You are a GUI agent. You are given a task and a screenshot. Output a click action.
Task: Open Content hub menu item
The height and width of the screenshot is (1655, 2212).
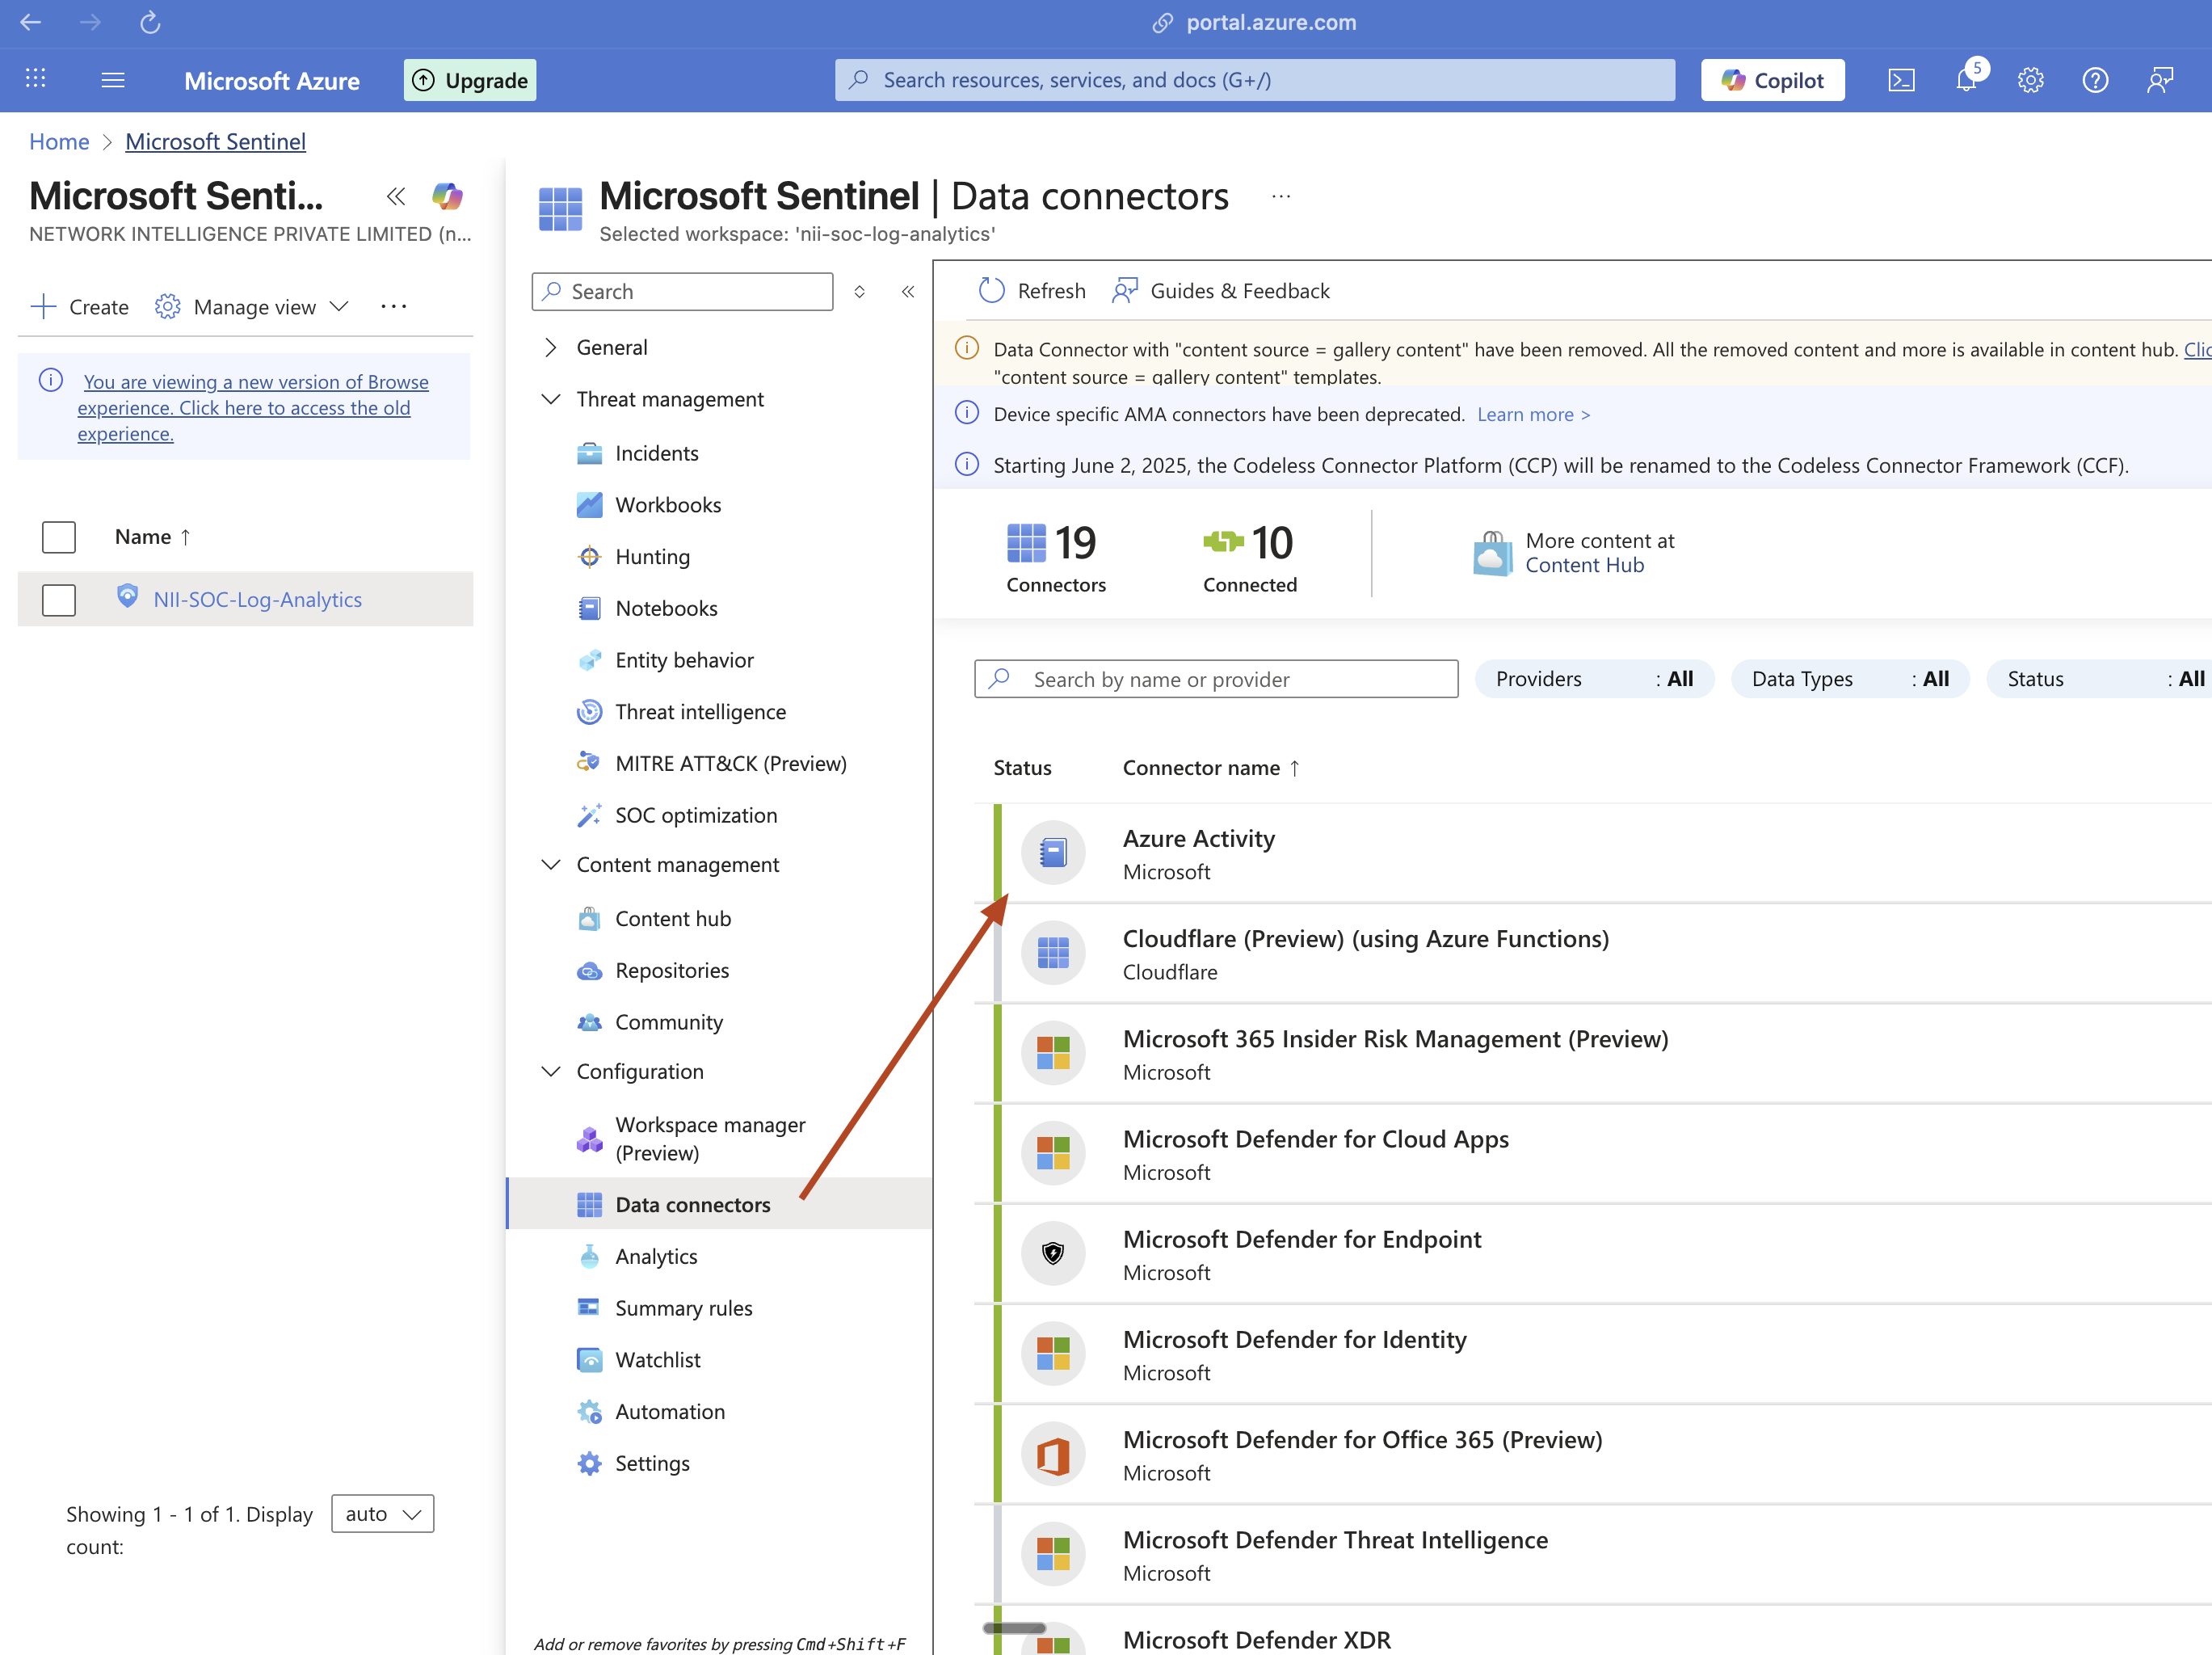click(672, 918)
